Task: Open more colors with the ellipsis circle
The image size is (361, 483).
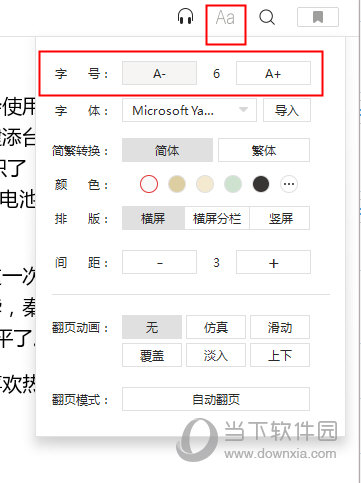Action: [x=289, y=184]
